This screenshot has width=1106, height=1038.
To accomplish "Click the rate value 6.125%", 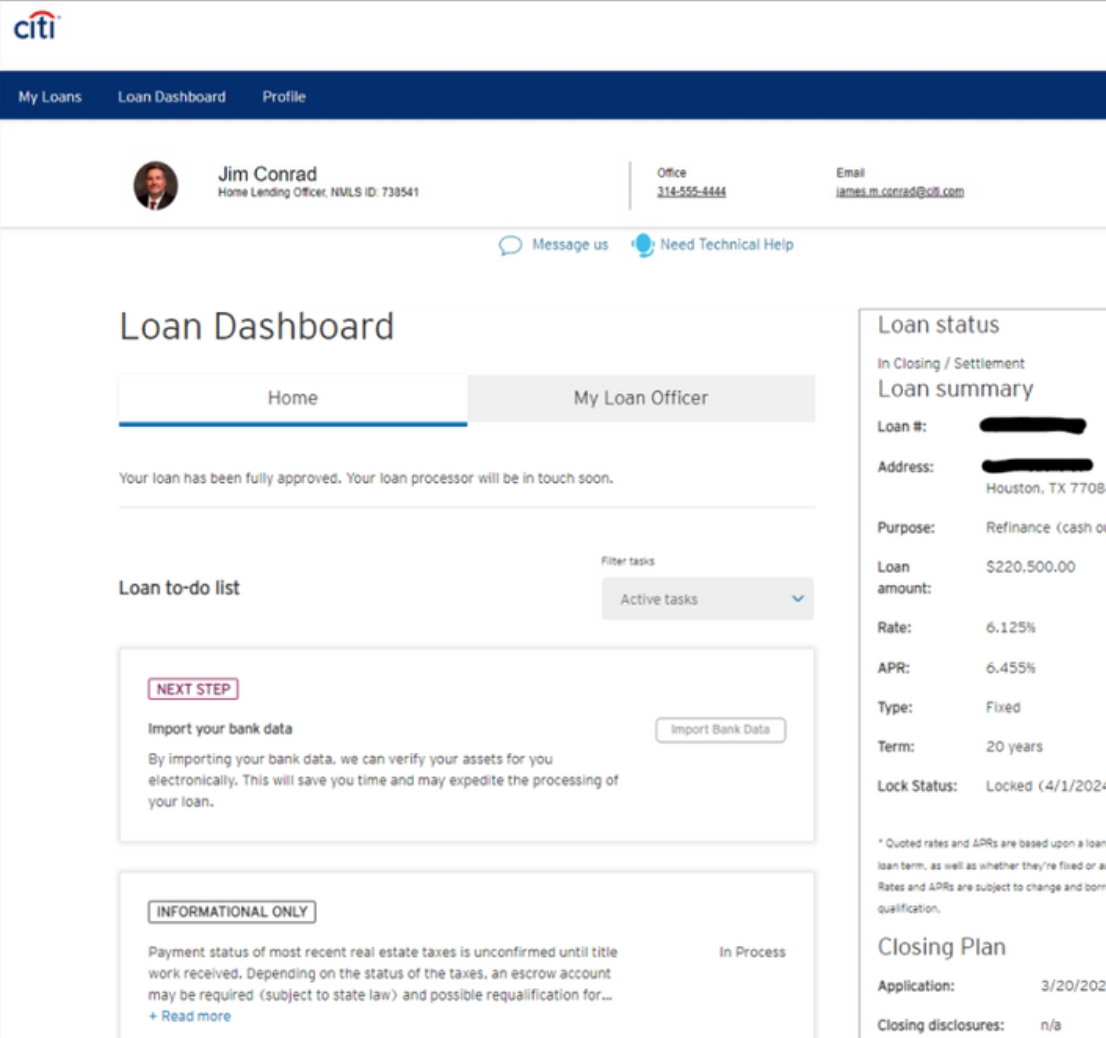I will tap(1011, 628).
